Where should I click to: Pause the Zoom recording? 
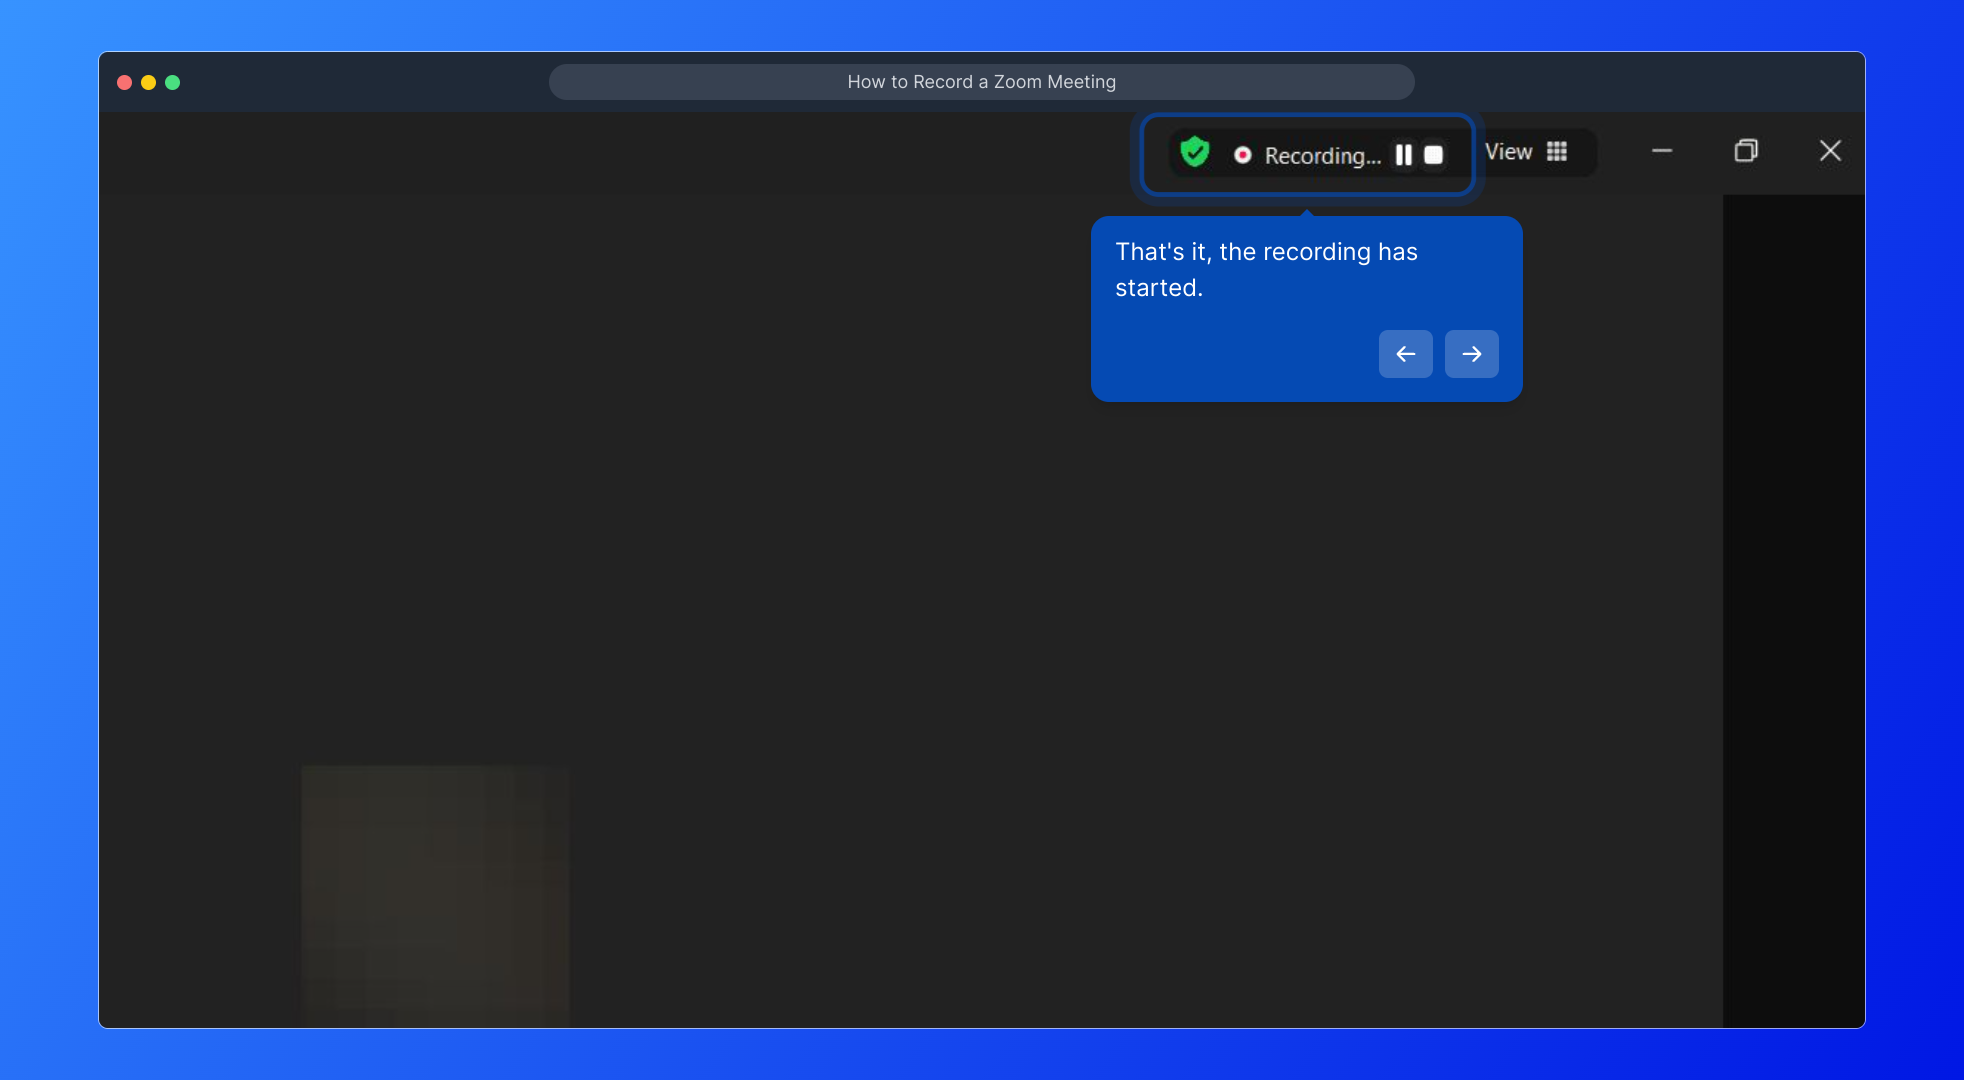coord(1404,155)
